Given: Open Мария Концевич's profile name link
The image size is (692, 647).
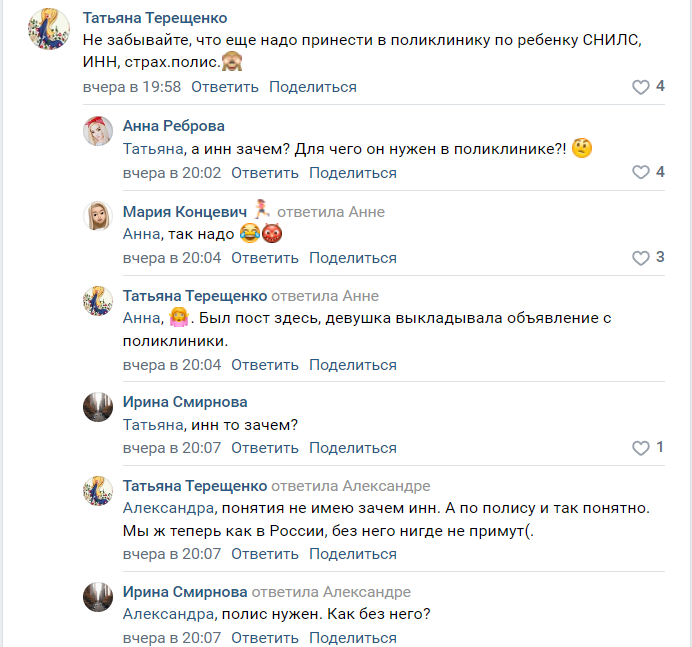Looking at the screenshot, I should coord(182,212).
